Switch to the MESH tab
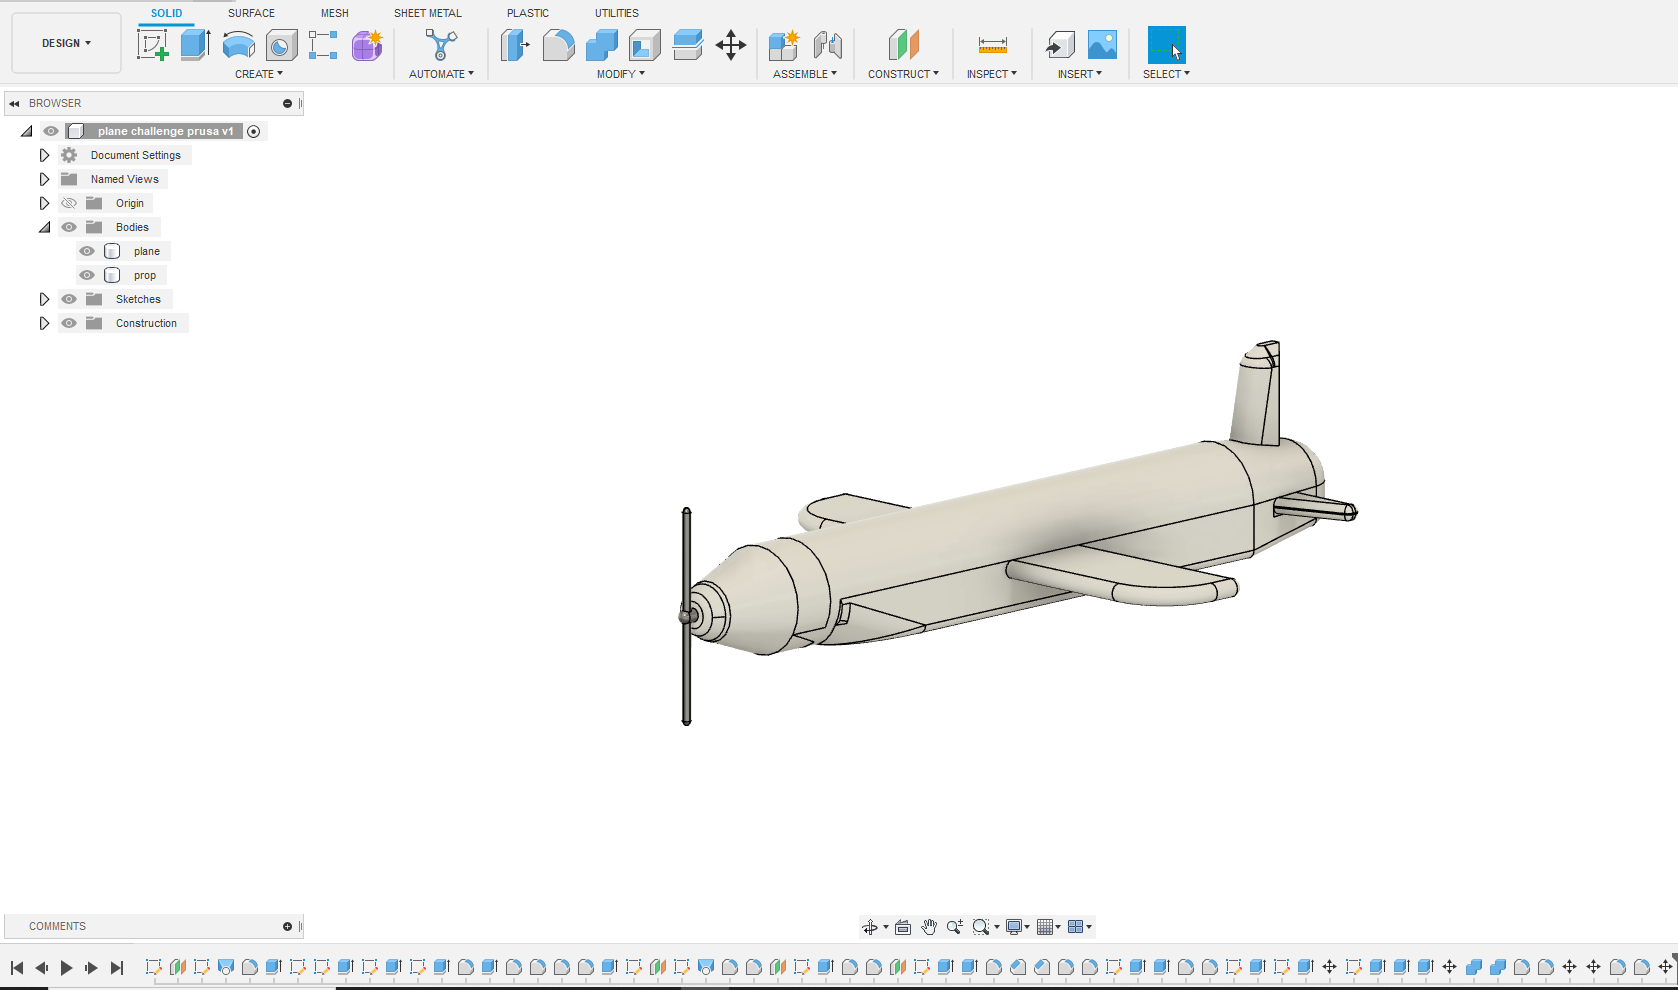The height and width of the screenshot is (990, 1678). tap(335, 13)
